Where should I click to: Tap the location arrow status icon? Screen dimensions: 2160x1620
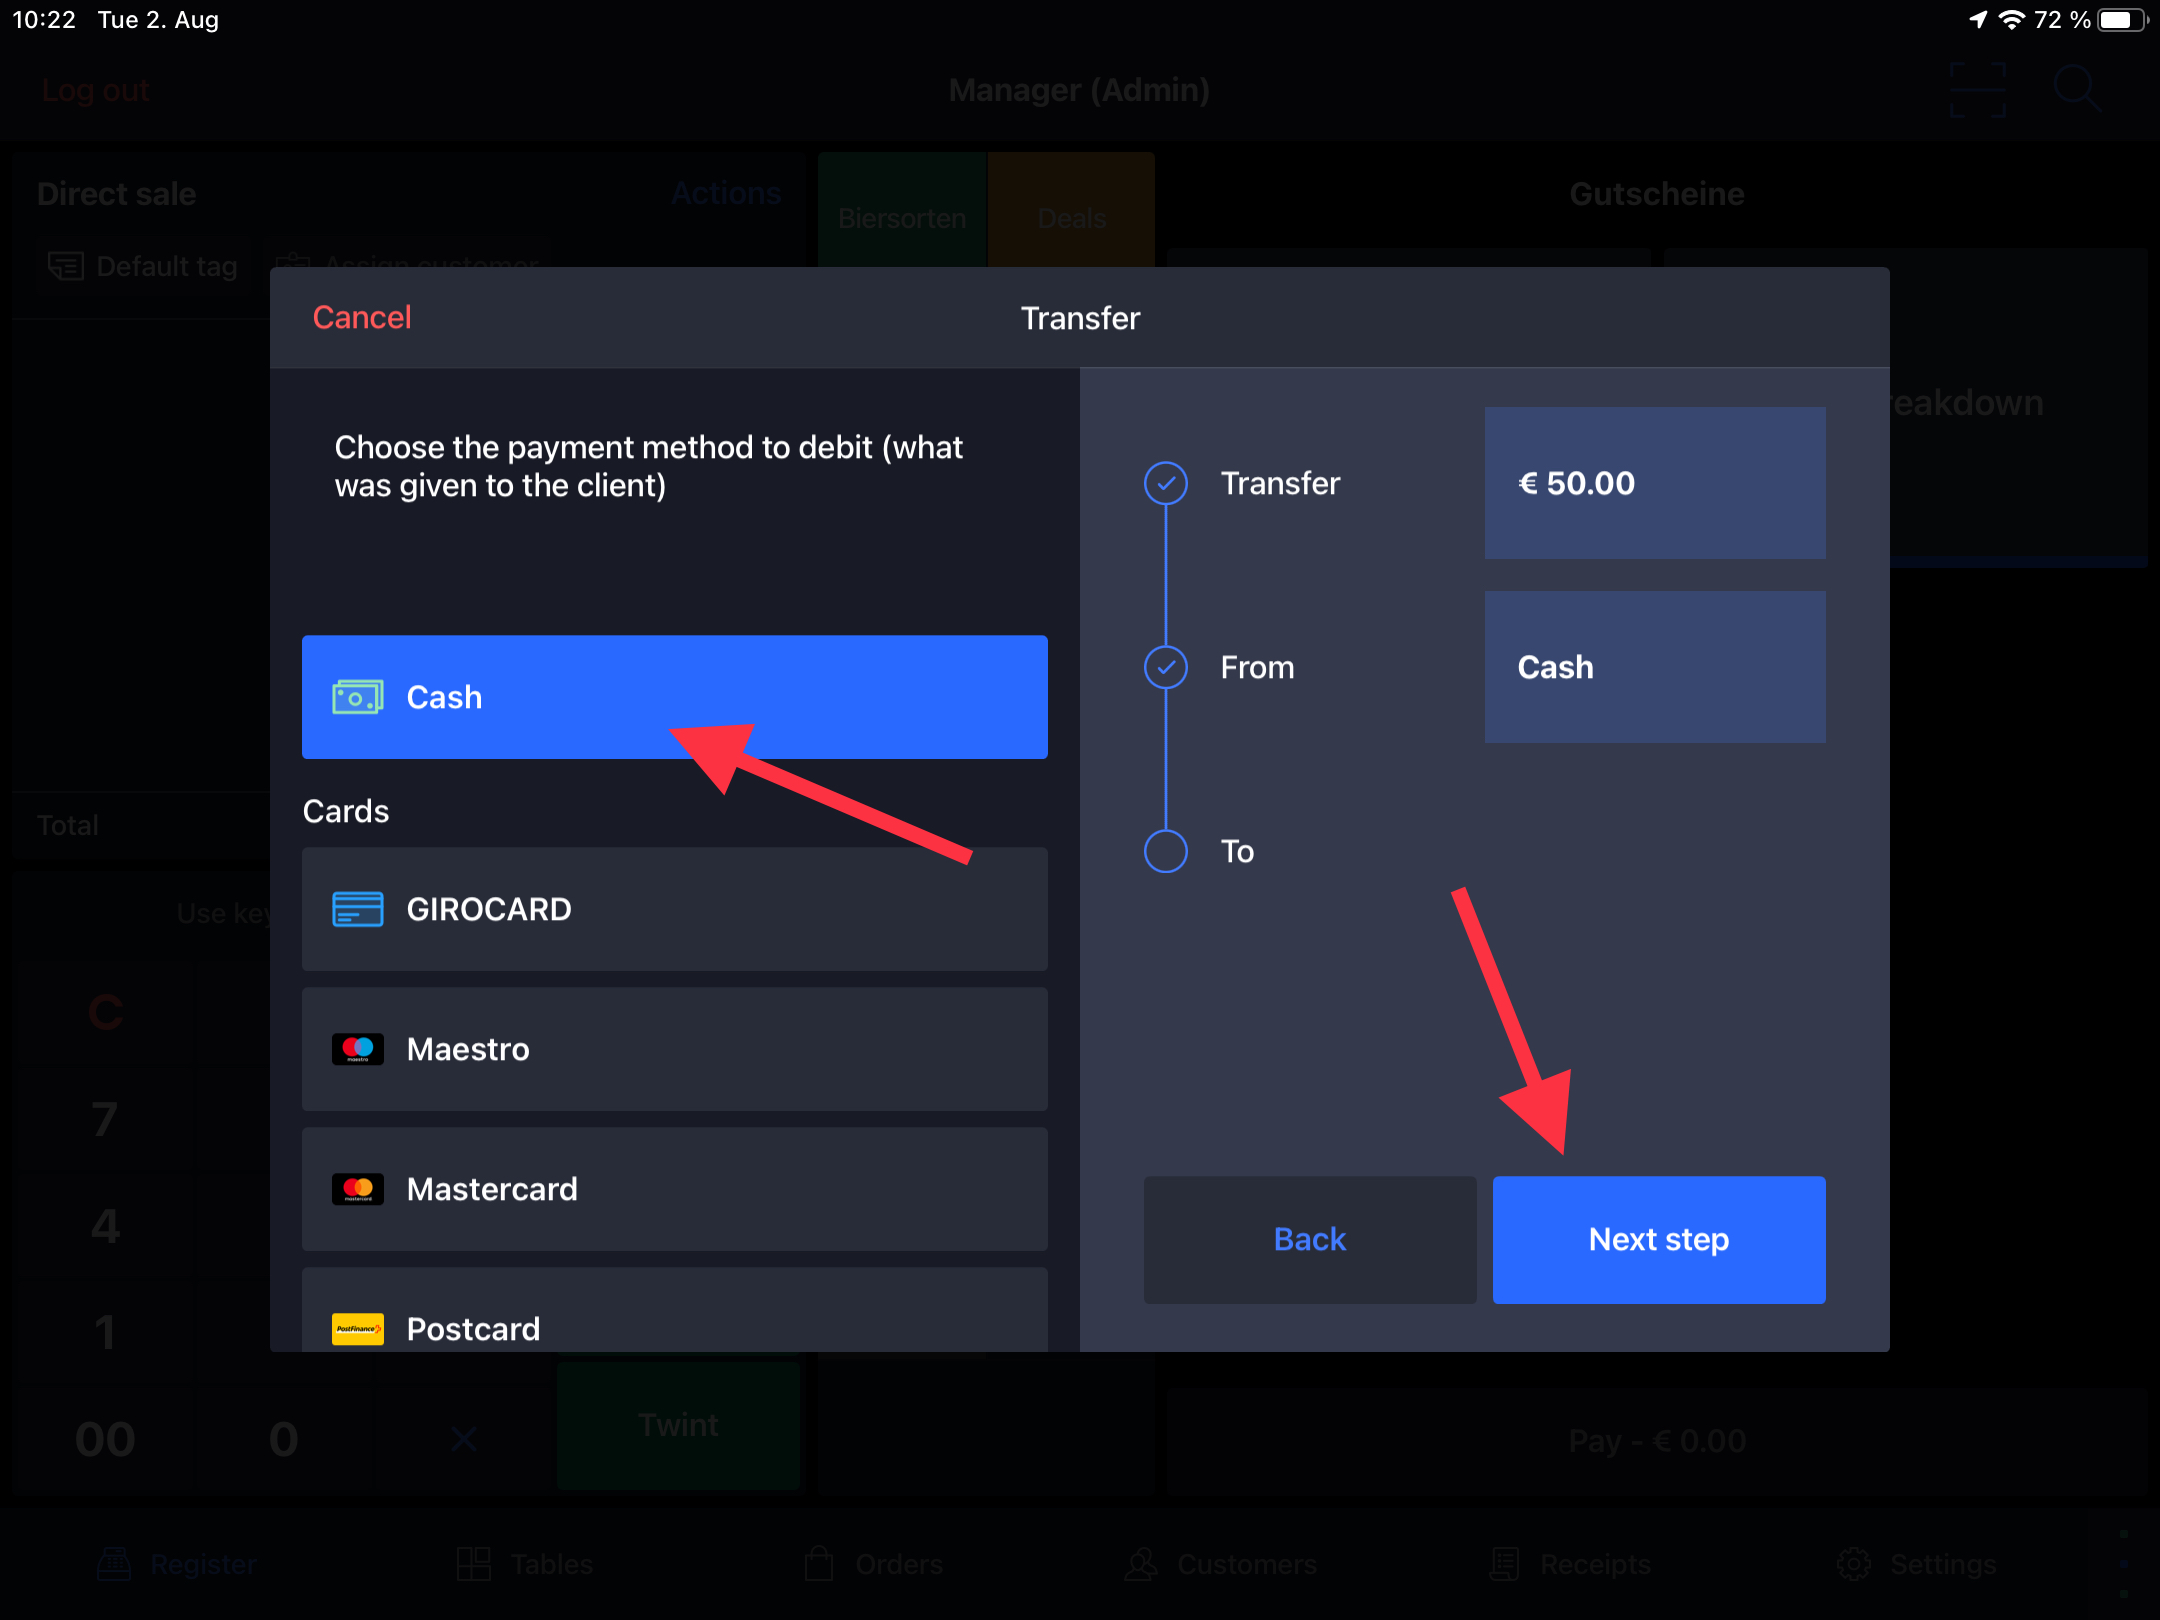[x=1977, y=20]
